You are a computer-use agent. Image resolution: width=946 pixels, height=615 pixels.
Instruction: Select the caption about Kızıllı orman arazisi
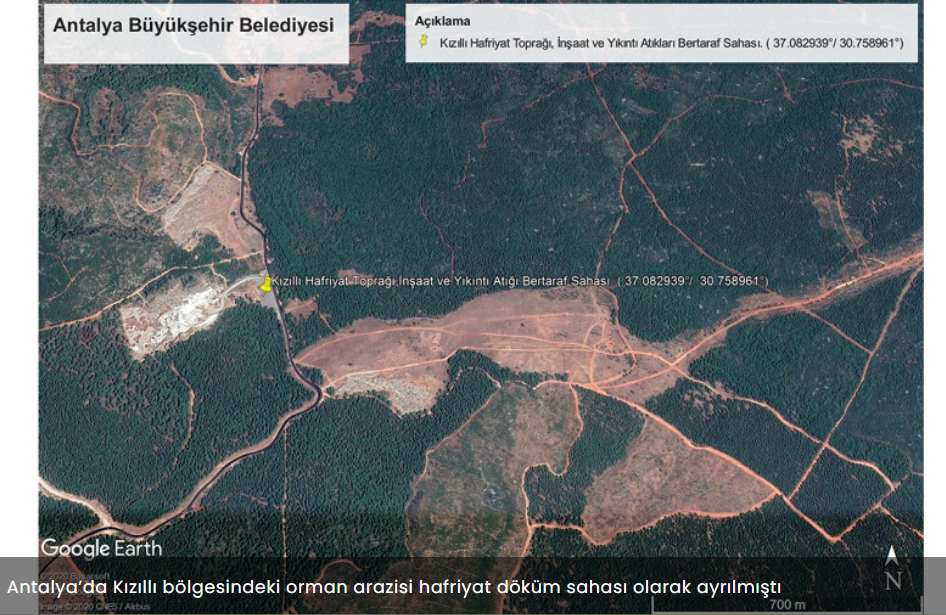click(x=394, y=587)
